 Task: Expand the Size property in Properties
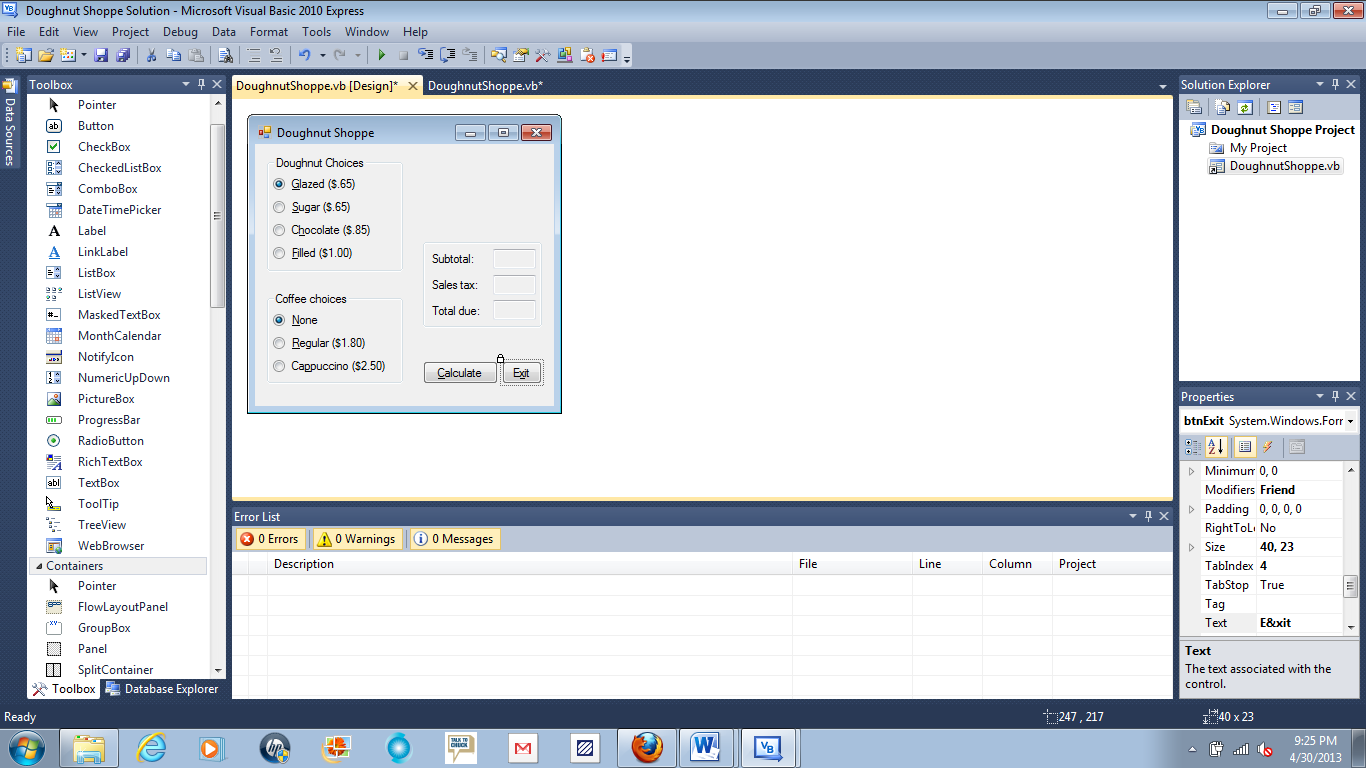[x=1191, y=547]
